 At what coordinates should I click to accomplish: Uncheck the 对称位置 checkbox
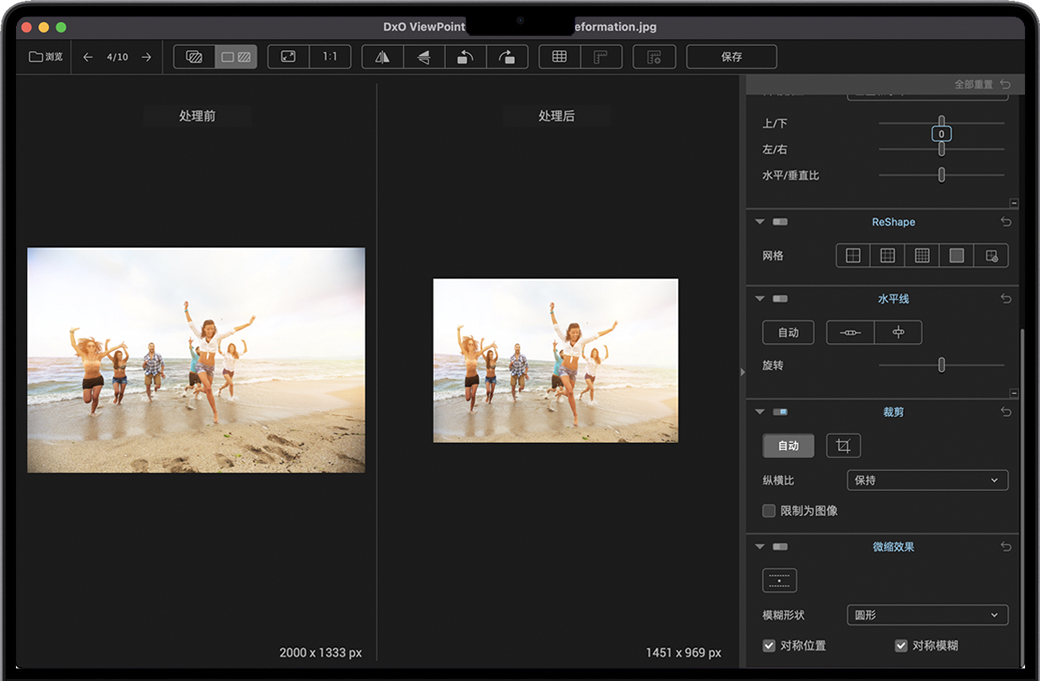(x=769, y=646)
